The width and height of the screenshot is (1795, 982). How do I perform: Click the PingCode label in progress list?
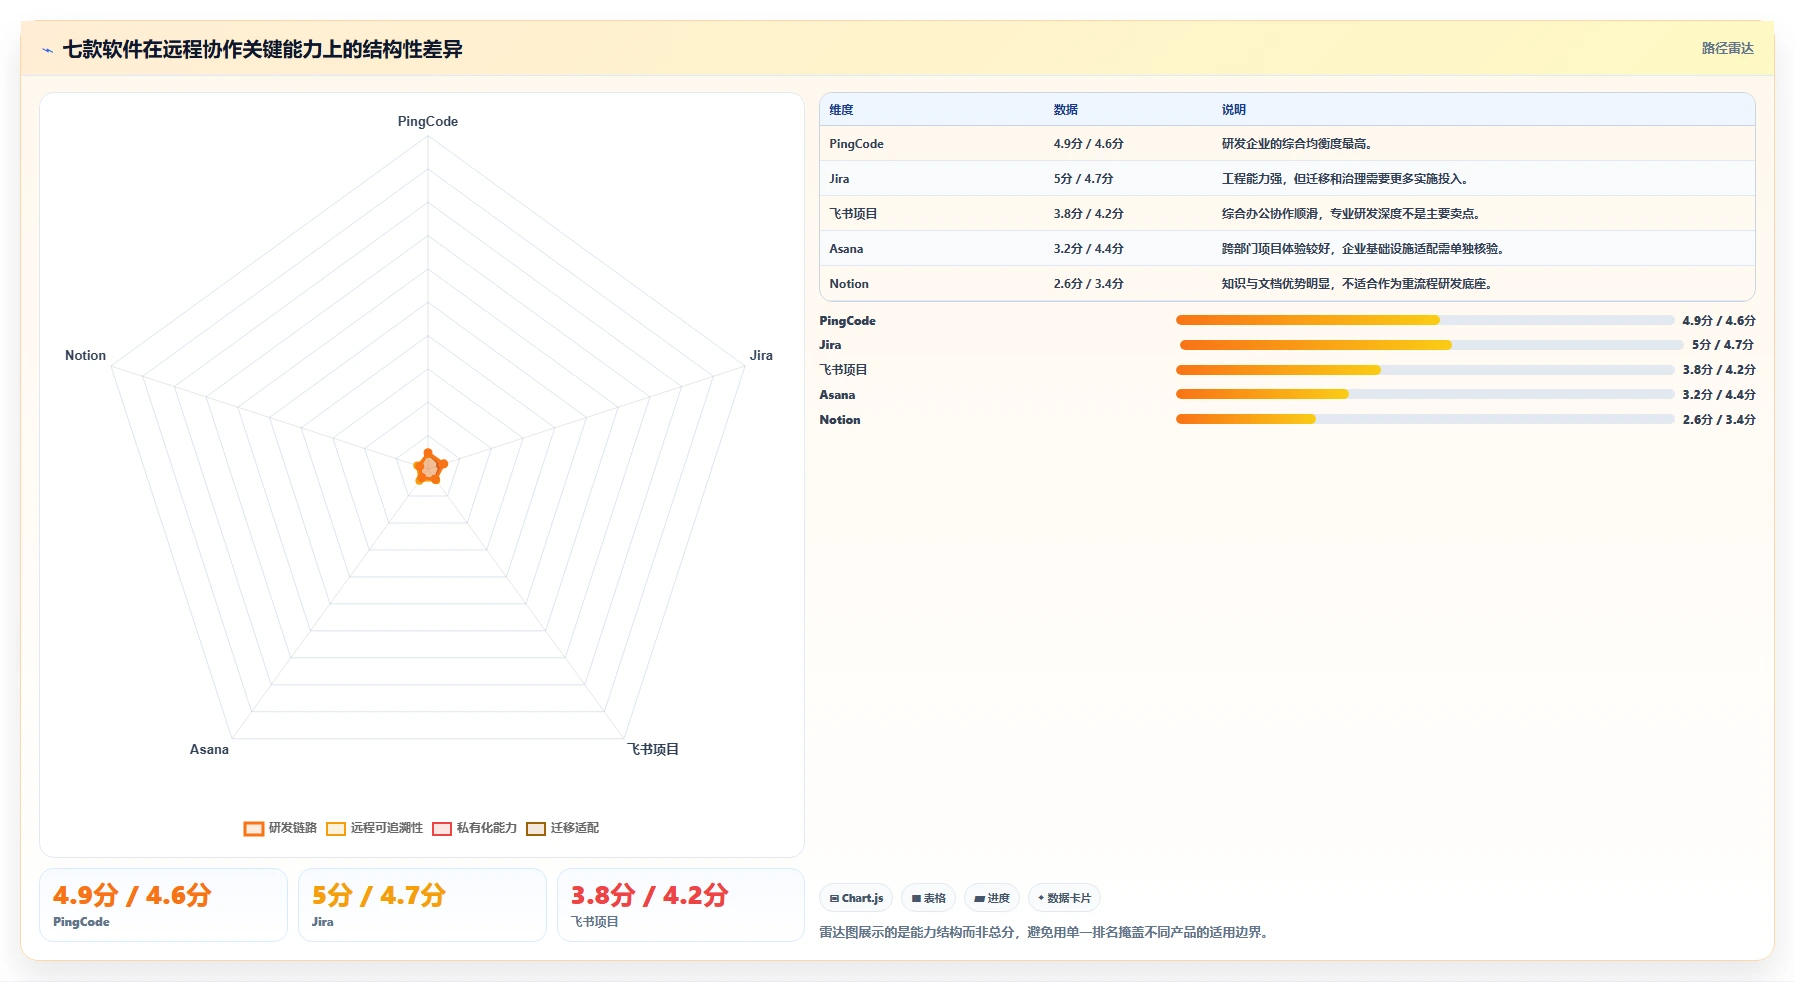[x=847, y=320]
